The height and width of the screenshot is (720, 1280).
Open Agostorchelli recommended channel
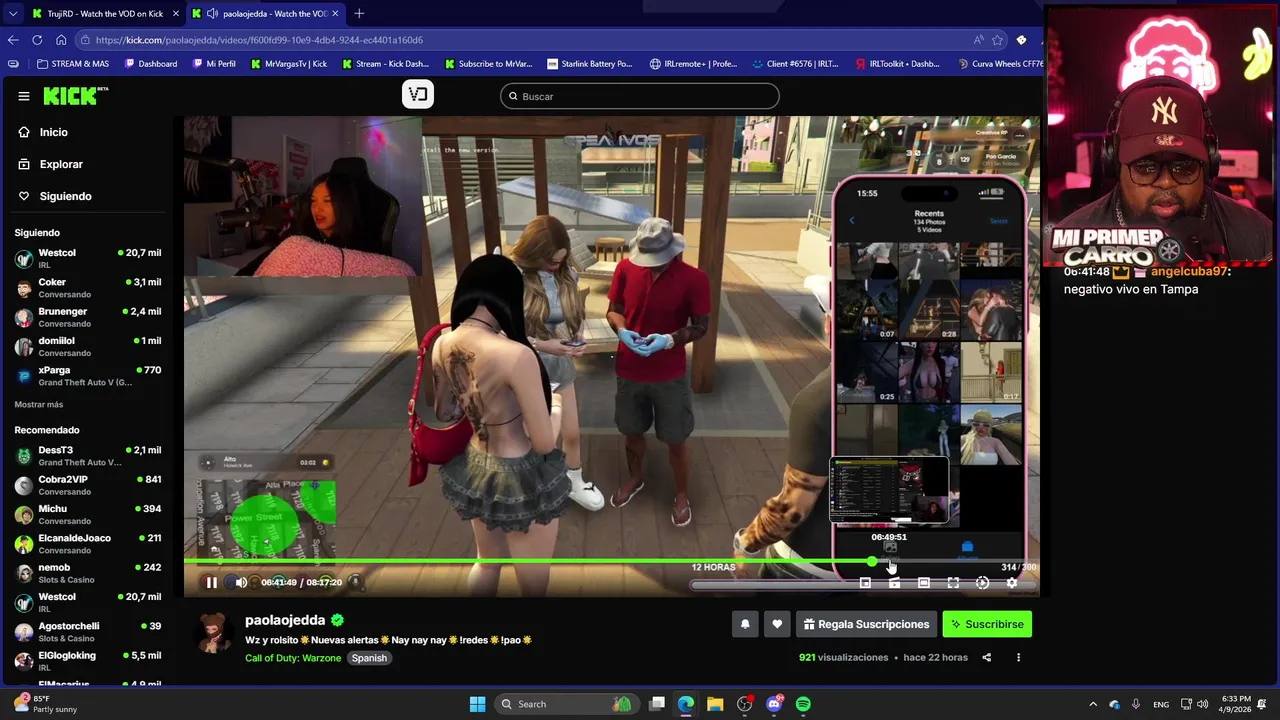pyautogui.click(x=88, y=632)
